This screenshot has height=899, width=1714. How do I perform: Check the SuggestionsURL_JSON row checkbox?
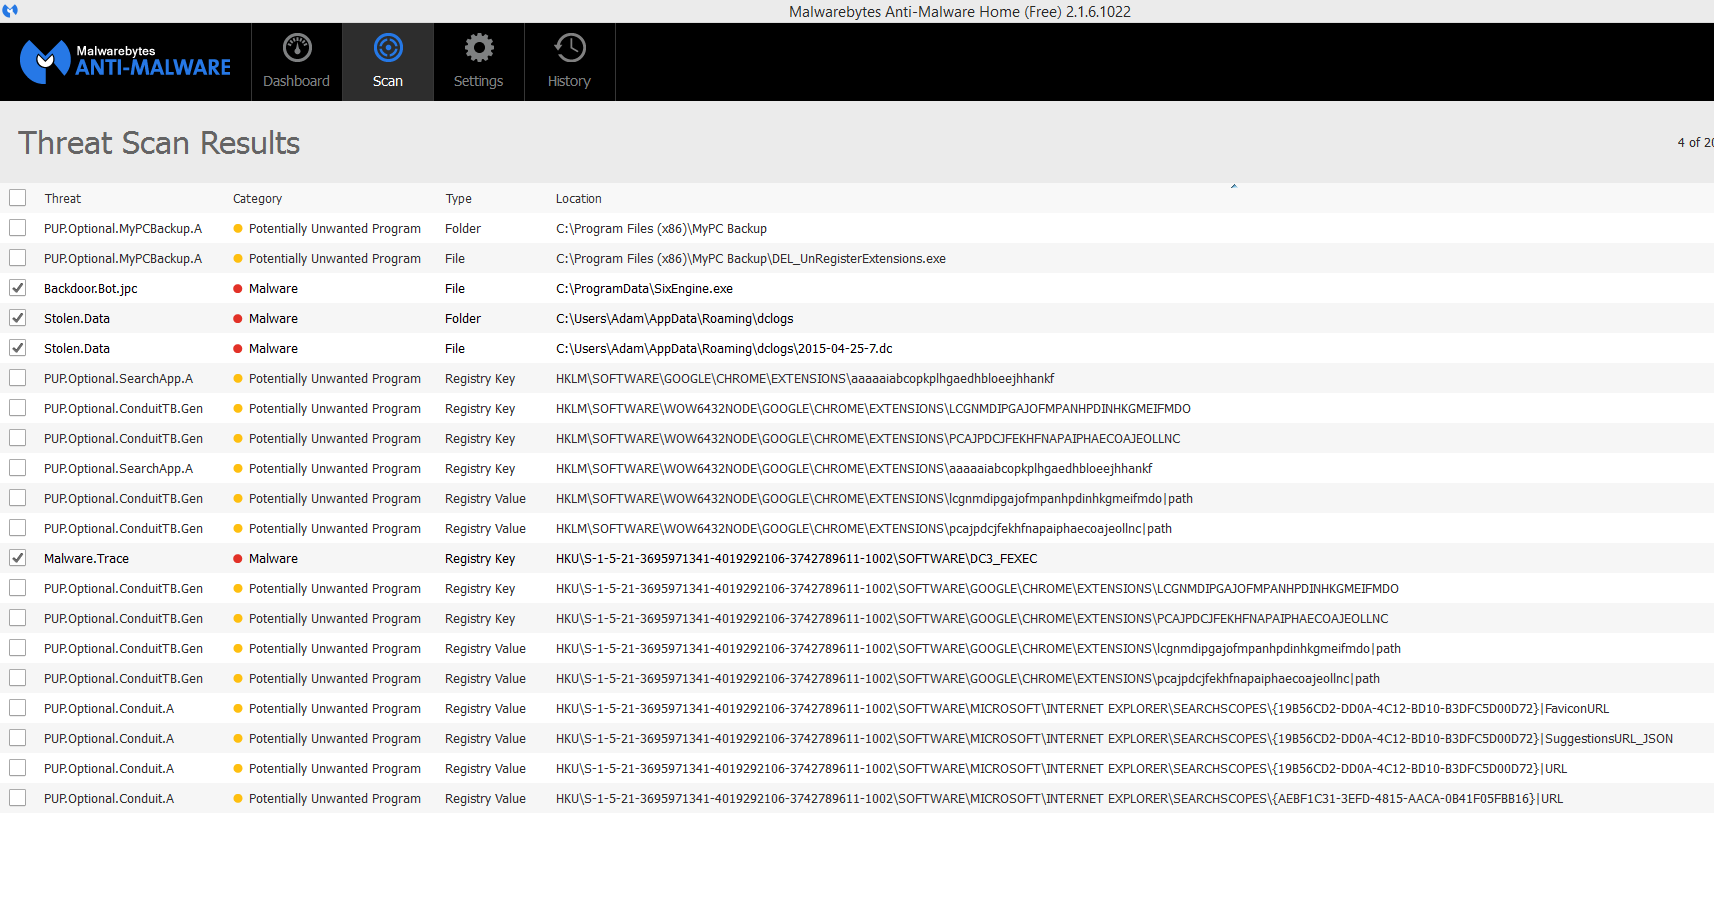(18, 738)
